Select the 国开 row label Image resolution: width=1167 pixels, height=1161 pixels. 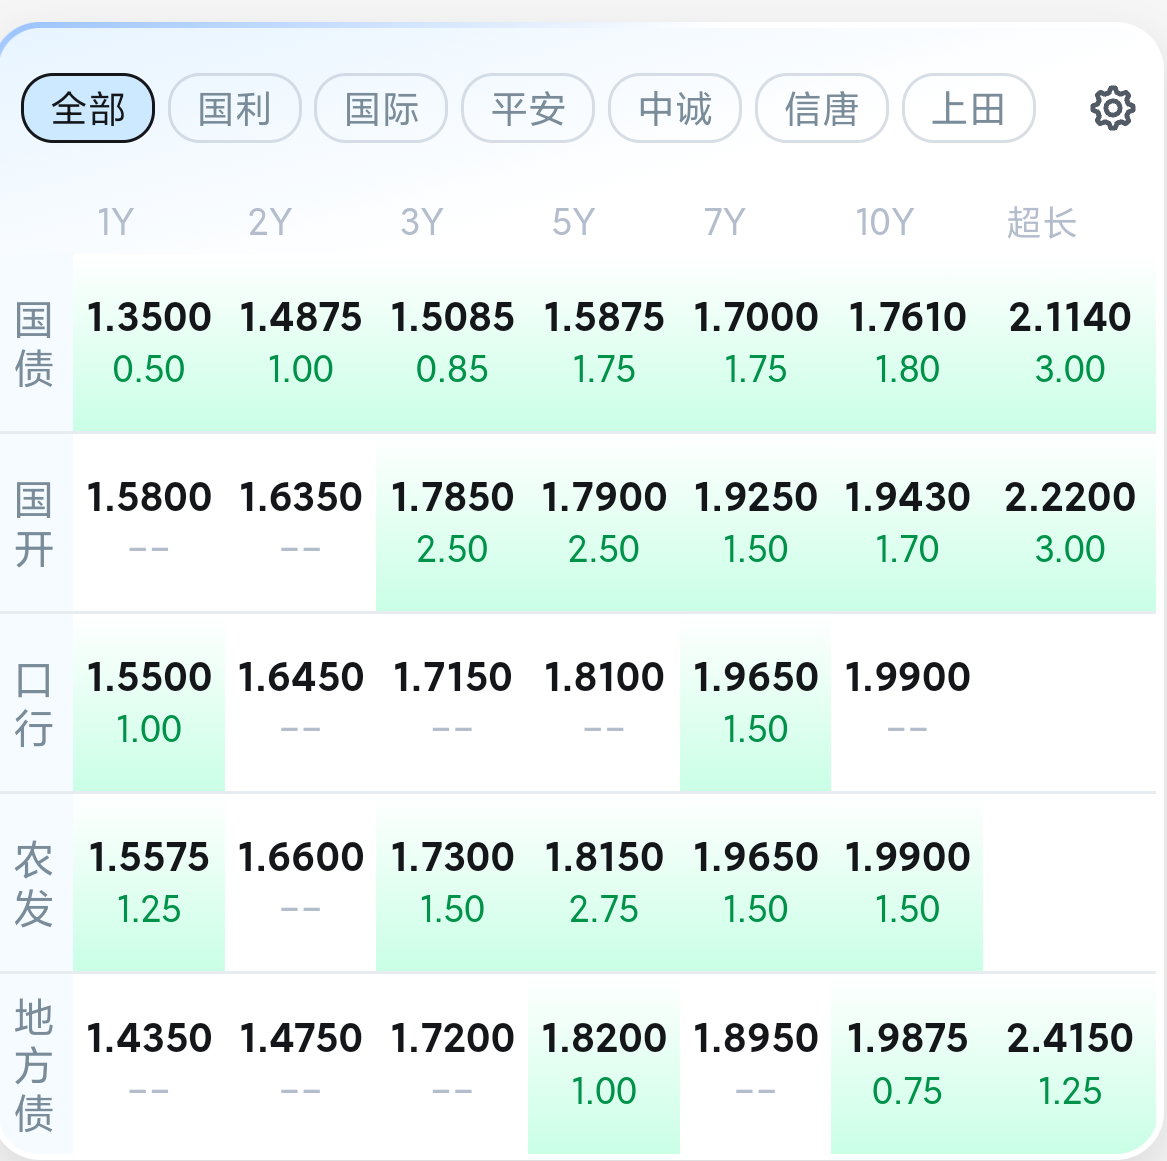(34, 524)
